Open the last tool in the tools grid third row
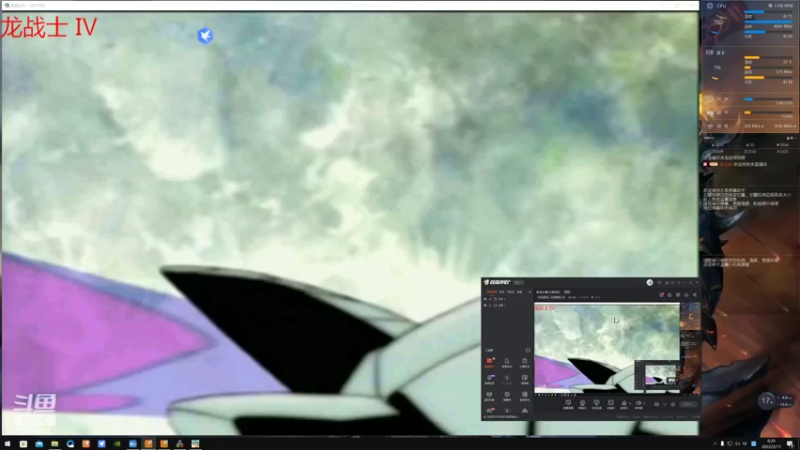The image size is (800, 450). [x=524, y=396]
